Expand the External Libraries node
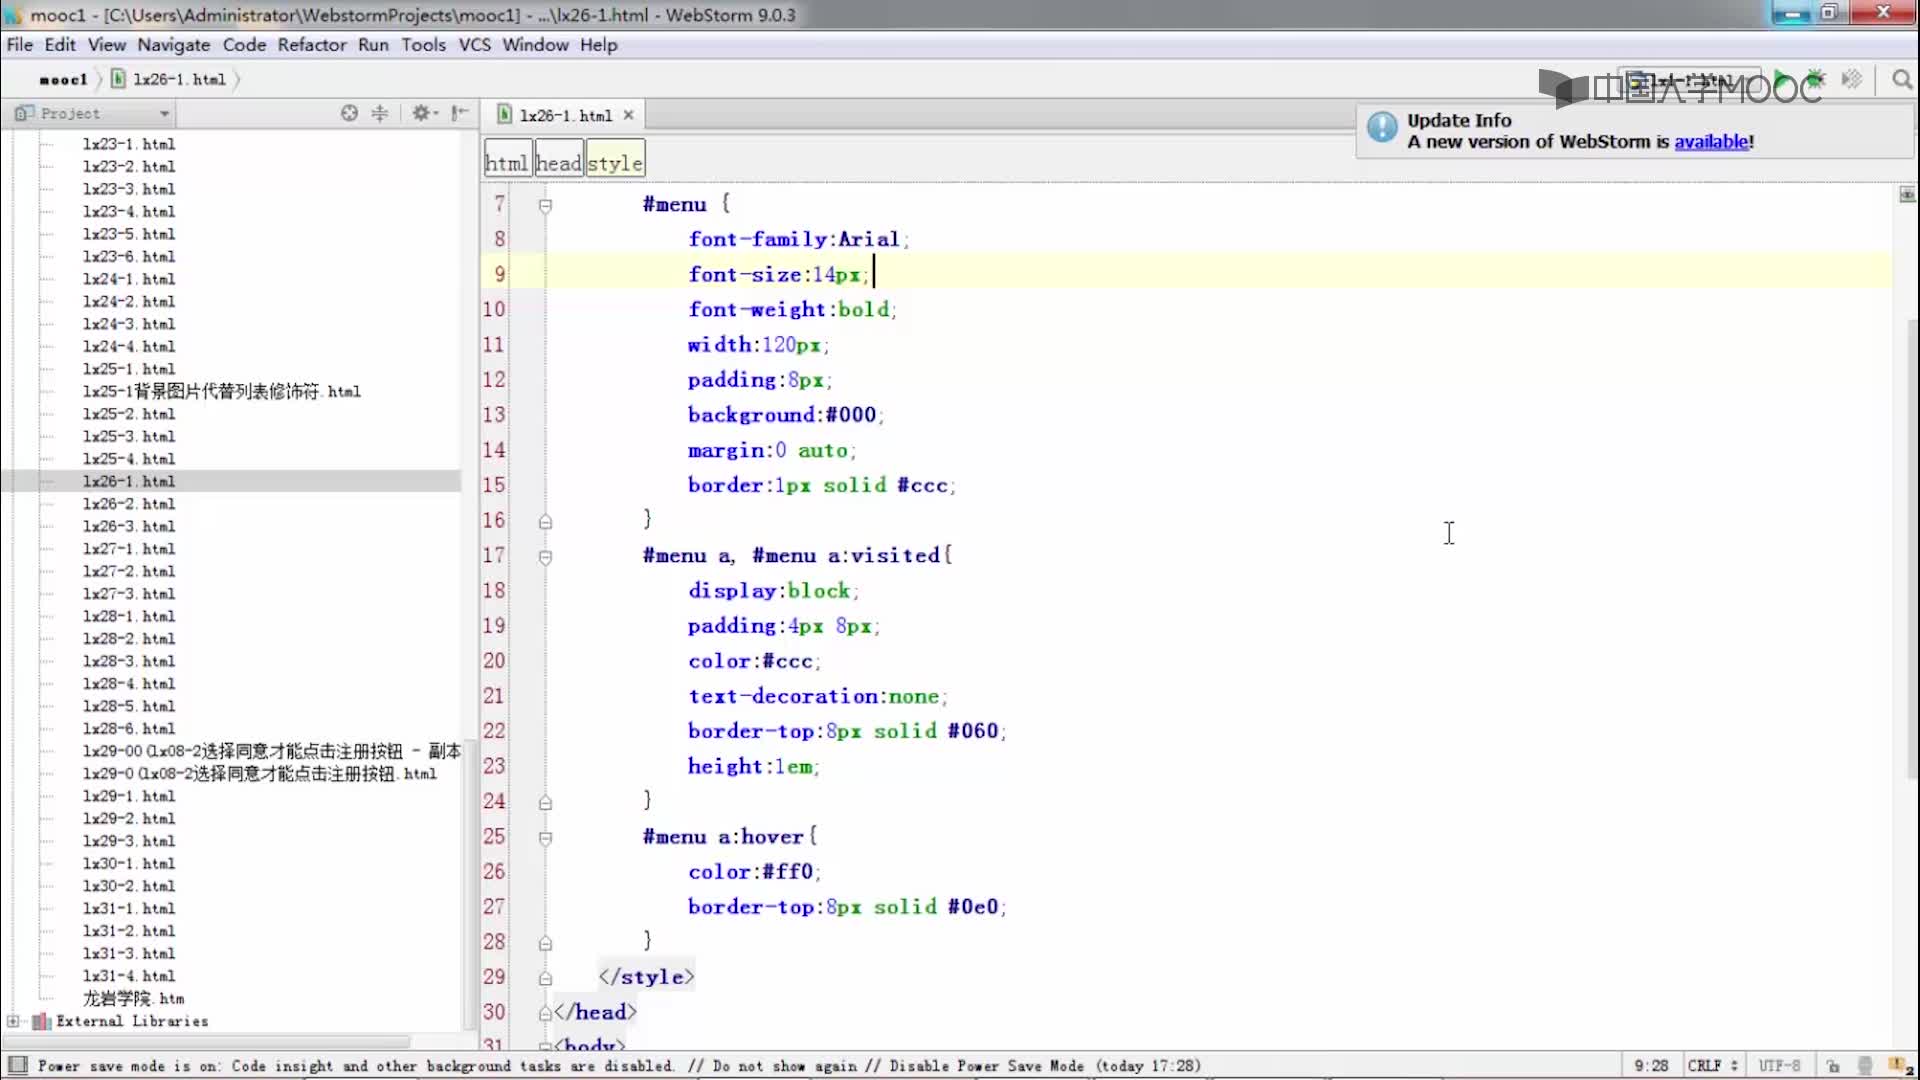 point(13,1021)
